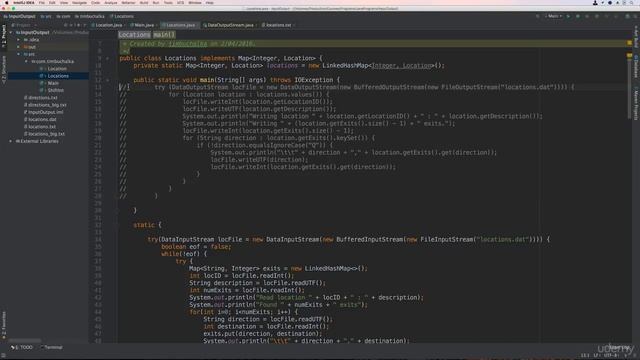Switch to the Location.java editor tab

107,25
